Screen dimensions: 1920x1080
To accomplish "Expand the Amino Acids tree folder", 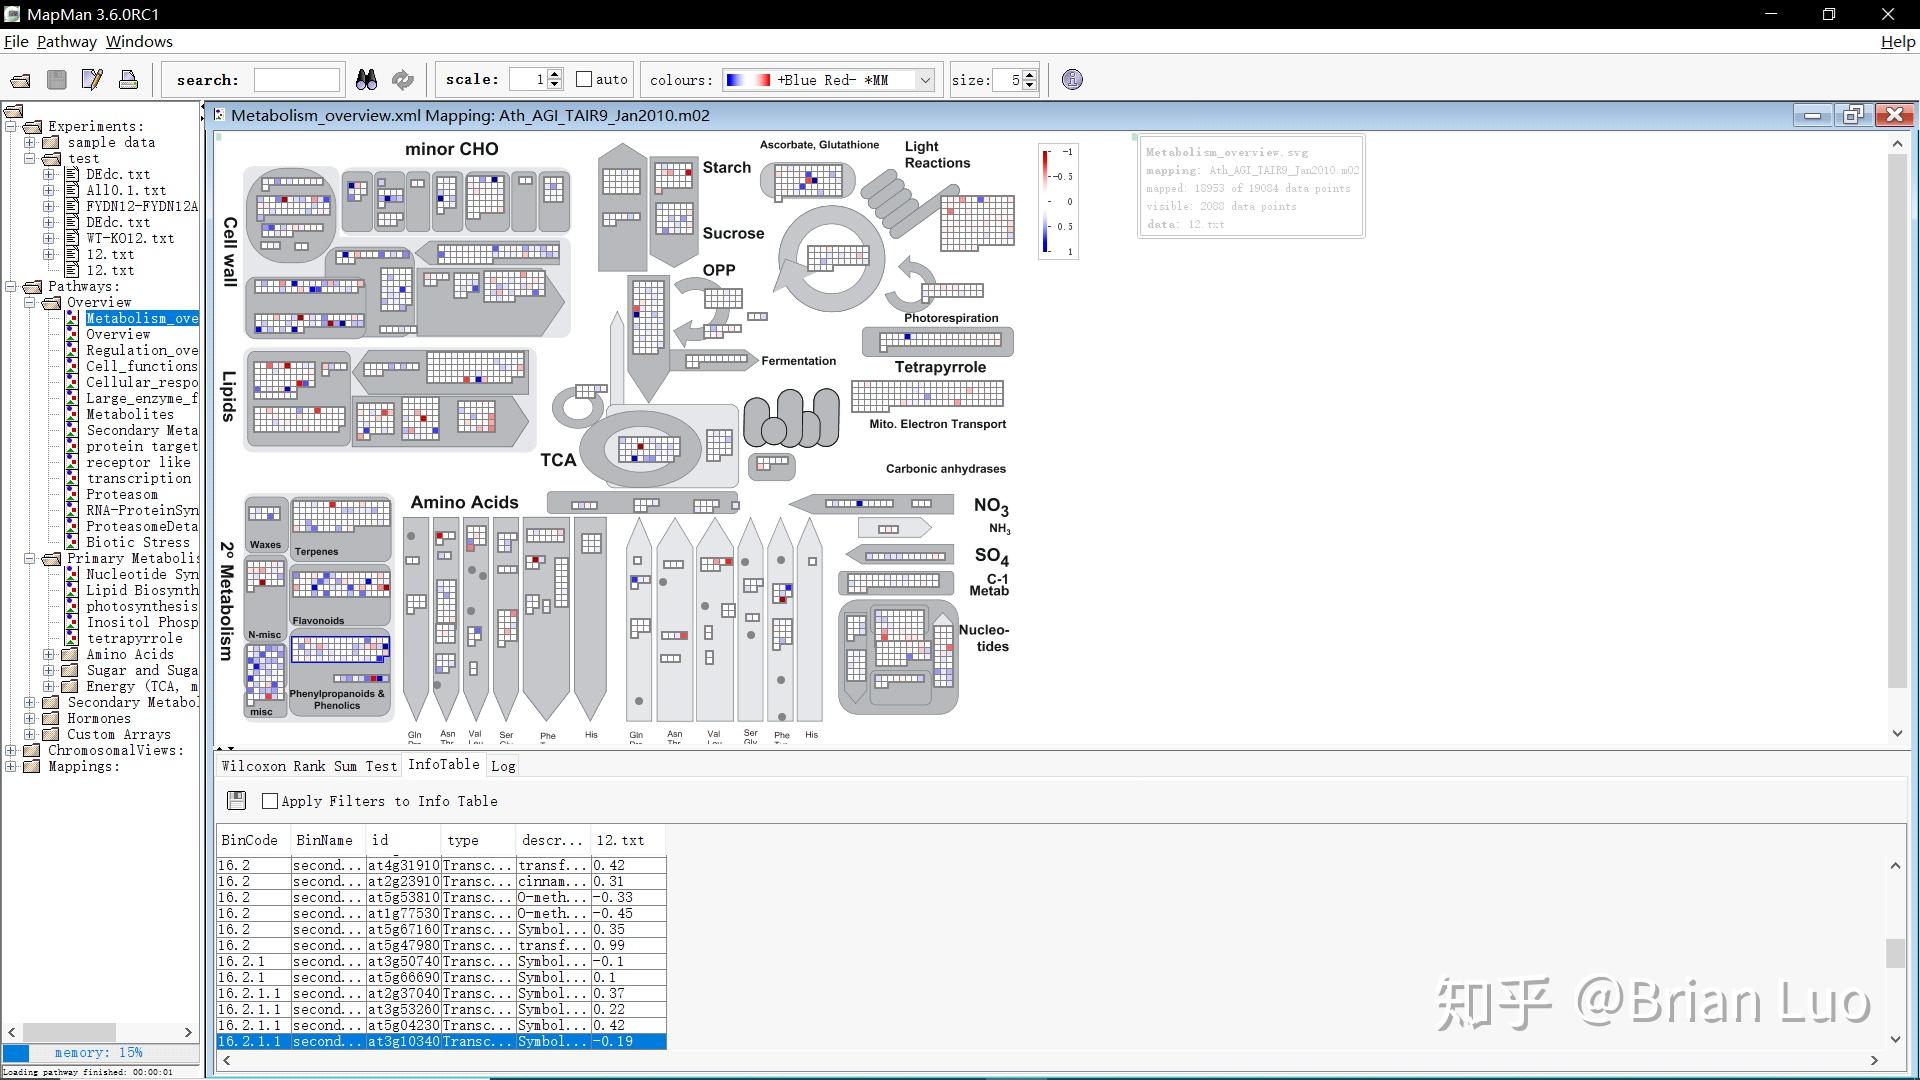I will click(x=48, y=655).
